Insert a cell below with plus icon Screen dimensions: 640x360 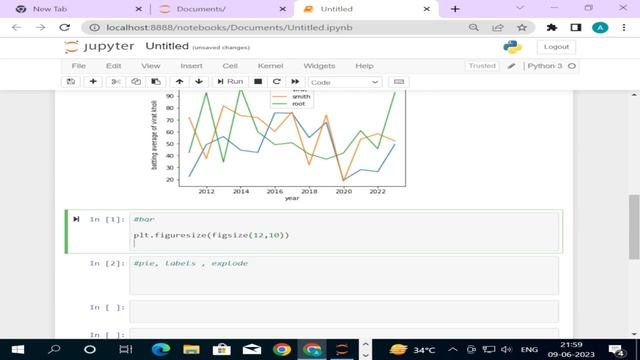coord(93,82)
